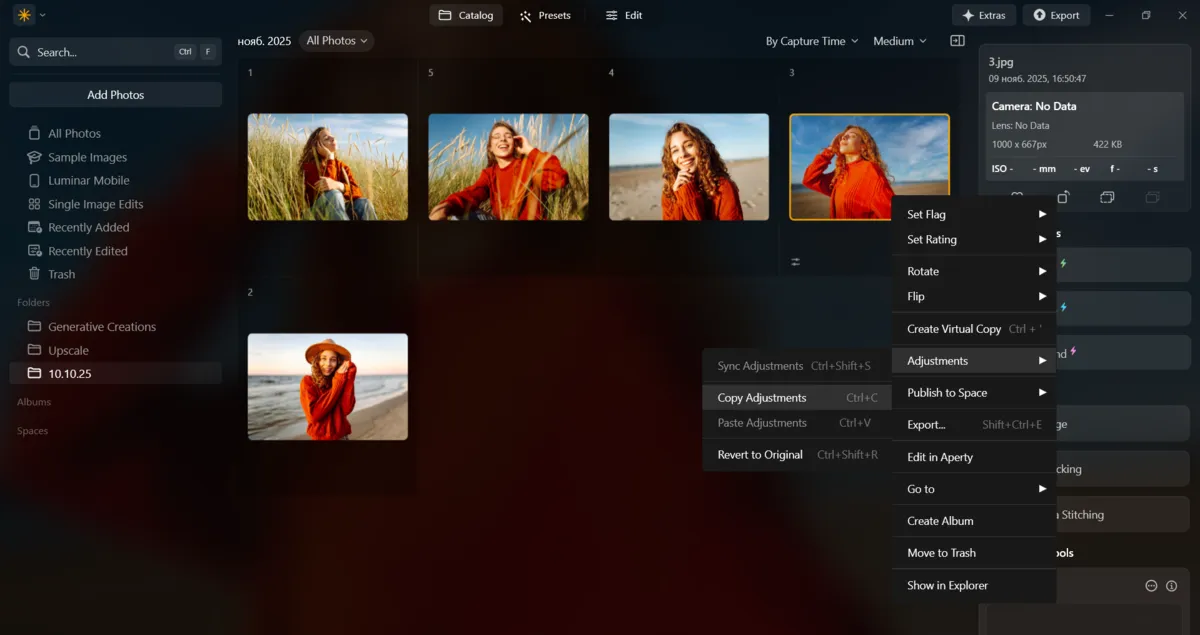Click the Luminar sun logo icon

point(24,15)
